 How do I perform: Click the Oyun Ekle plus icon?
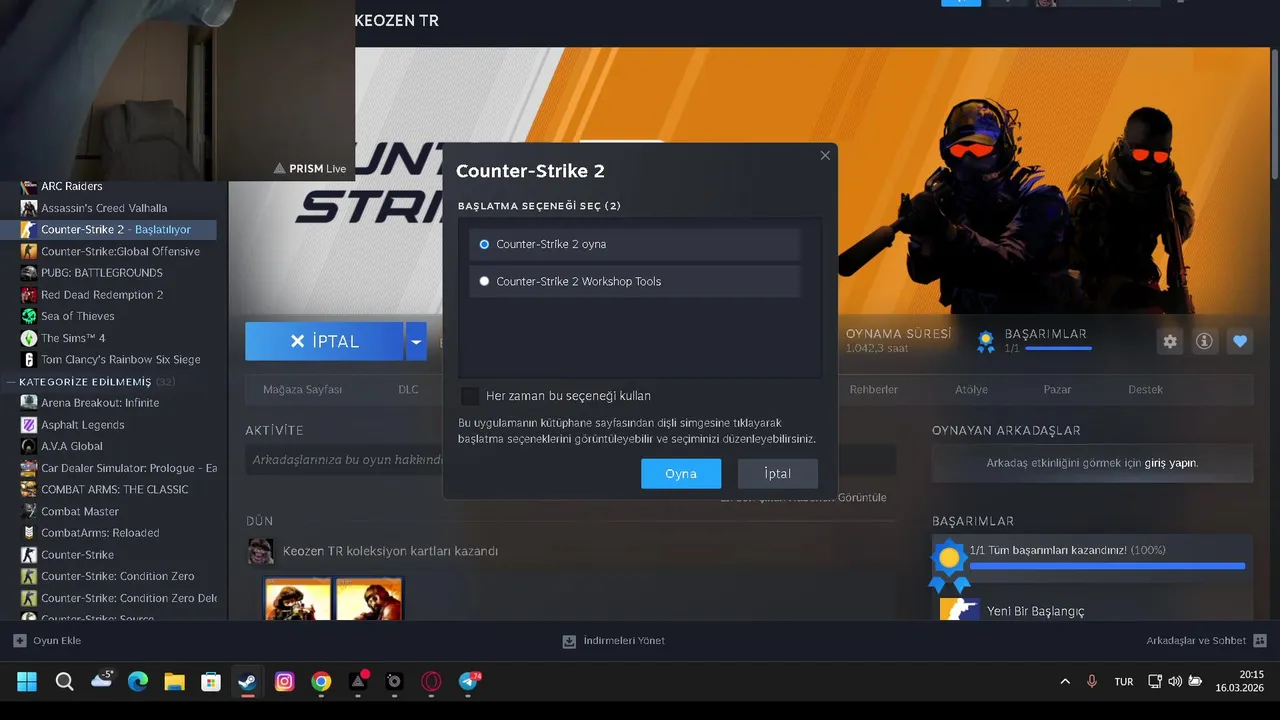(20, 640)
